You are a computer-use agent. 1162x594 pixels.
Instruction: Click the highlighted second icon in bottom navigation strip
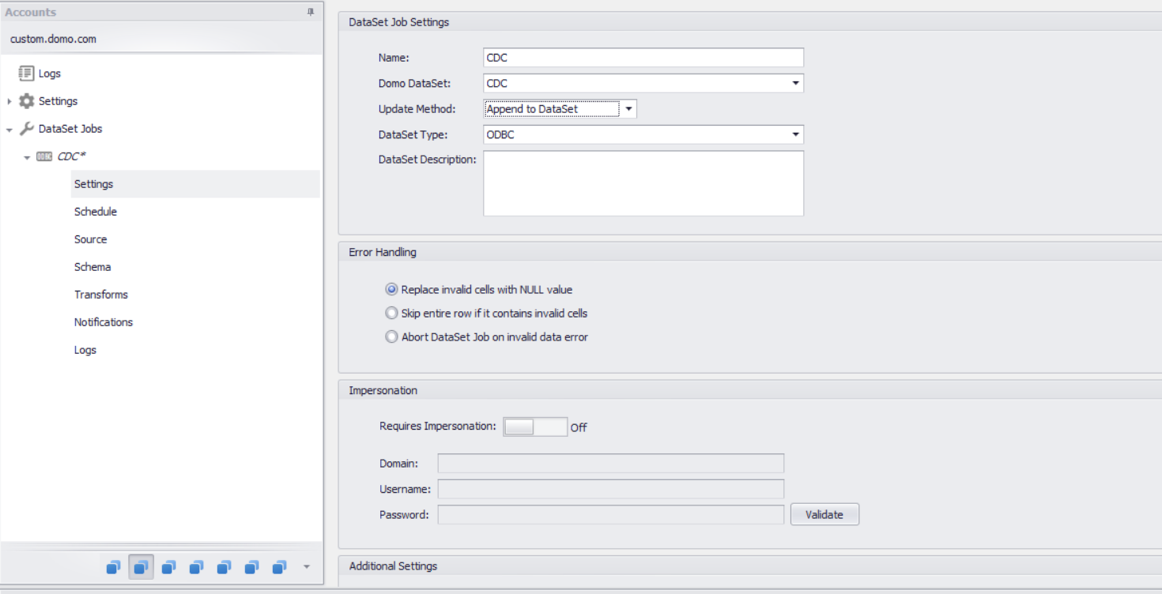click(141, 567)
